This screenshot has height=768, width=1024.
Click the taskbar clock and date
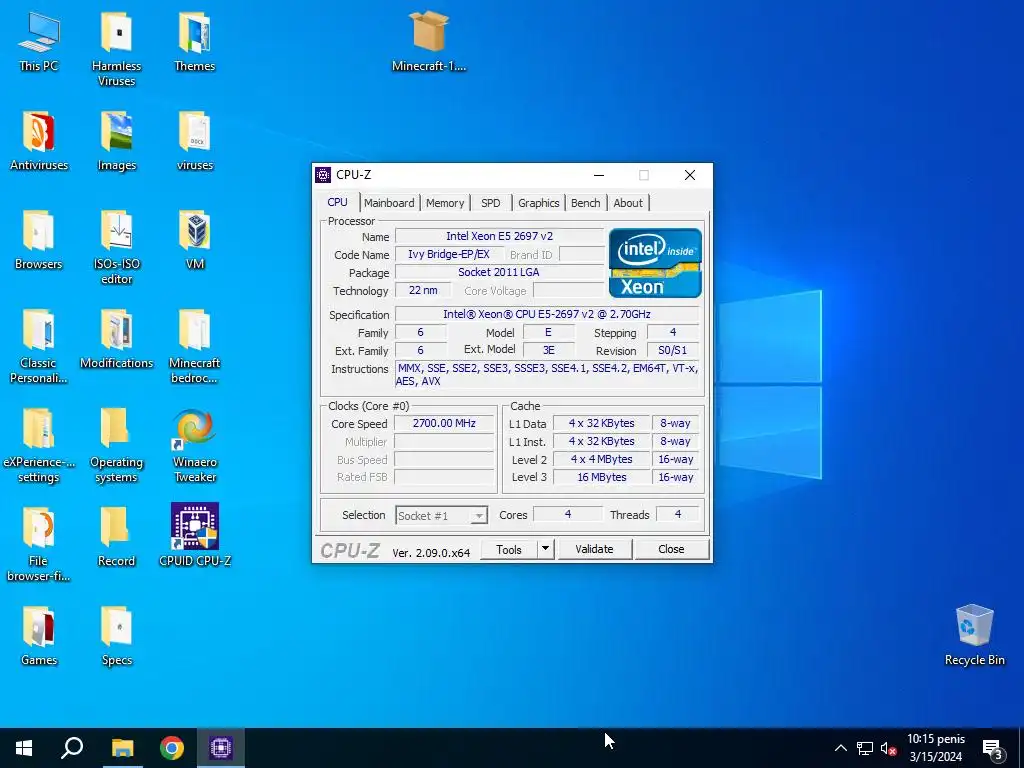click(935, 748)
